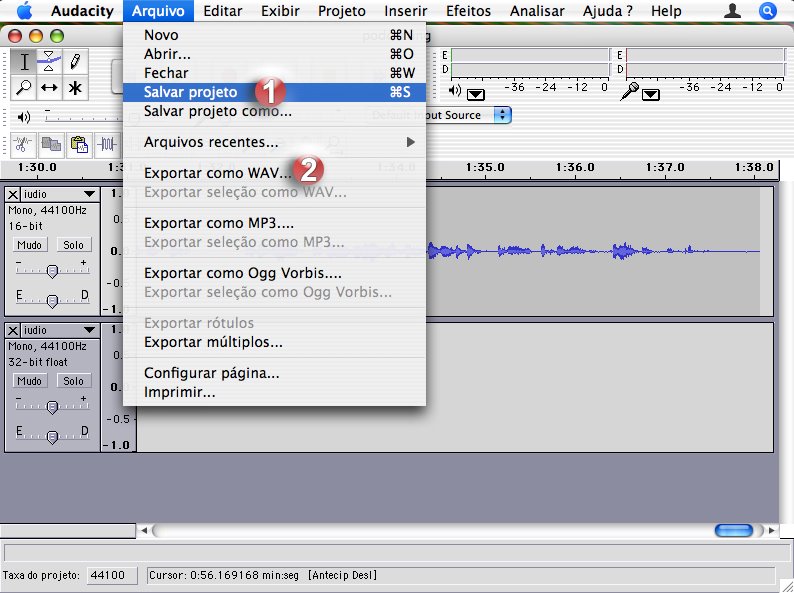The width and height of the screenshot is (794, 593).
Task: Adjust the 16-bit track gain slider
Action: 52,271
